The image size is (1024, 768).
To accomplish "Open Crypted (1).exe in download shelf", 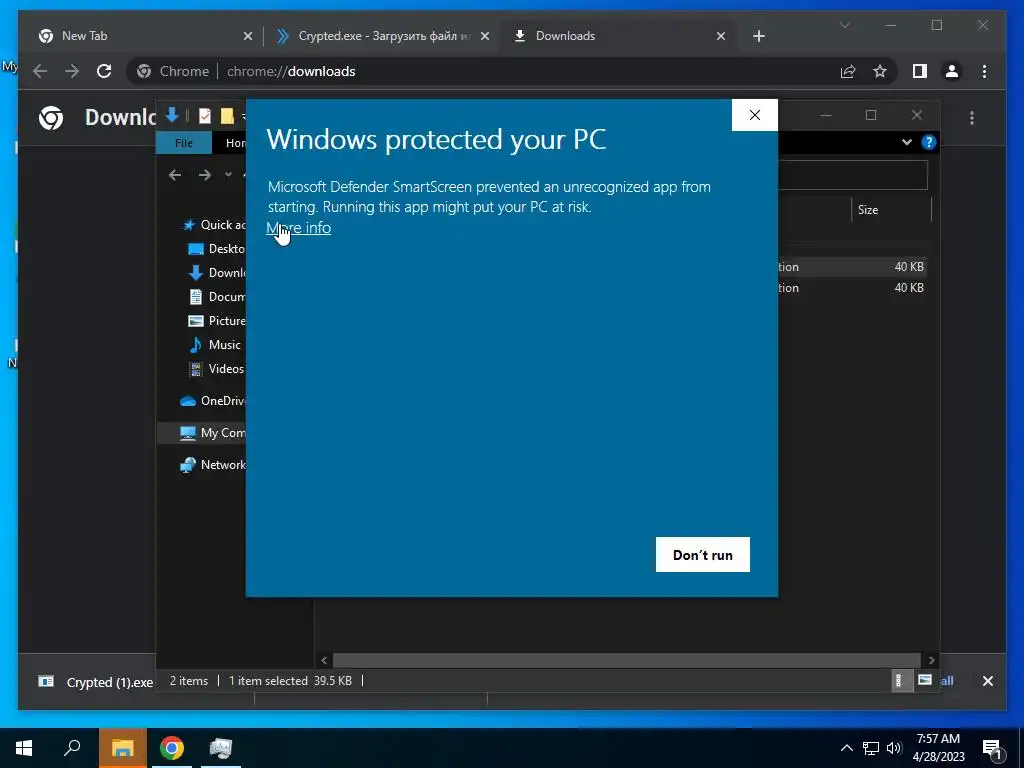I will pyautogui.click(x=95, y=682).
